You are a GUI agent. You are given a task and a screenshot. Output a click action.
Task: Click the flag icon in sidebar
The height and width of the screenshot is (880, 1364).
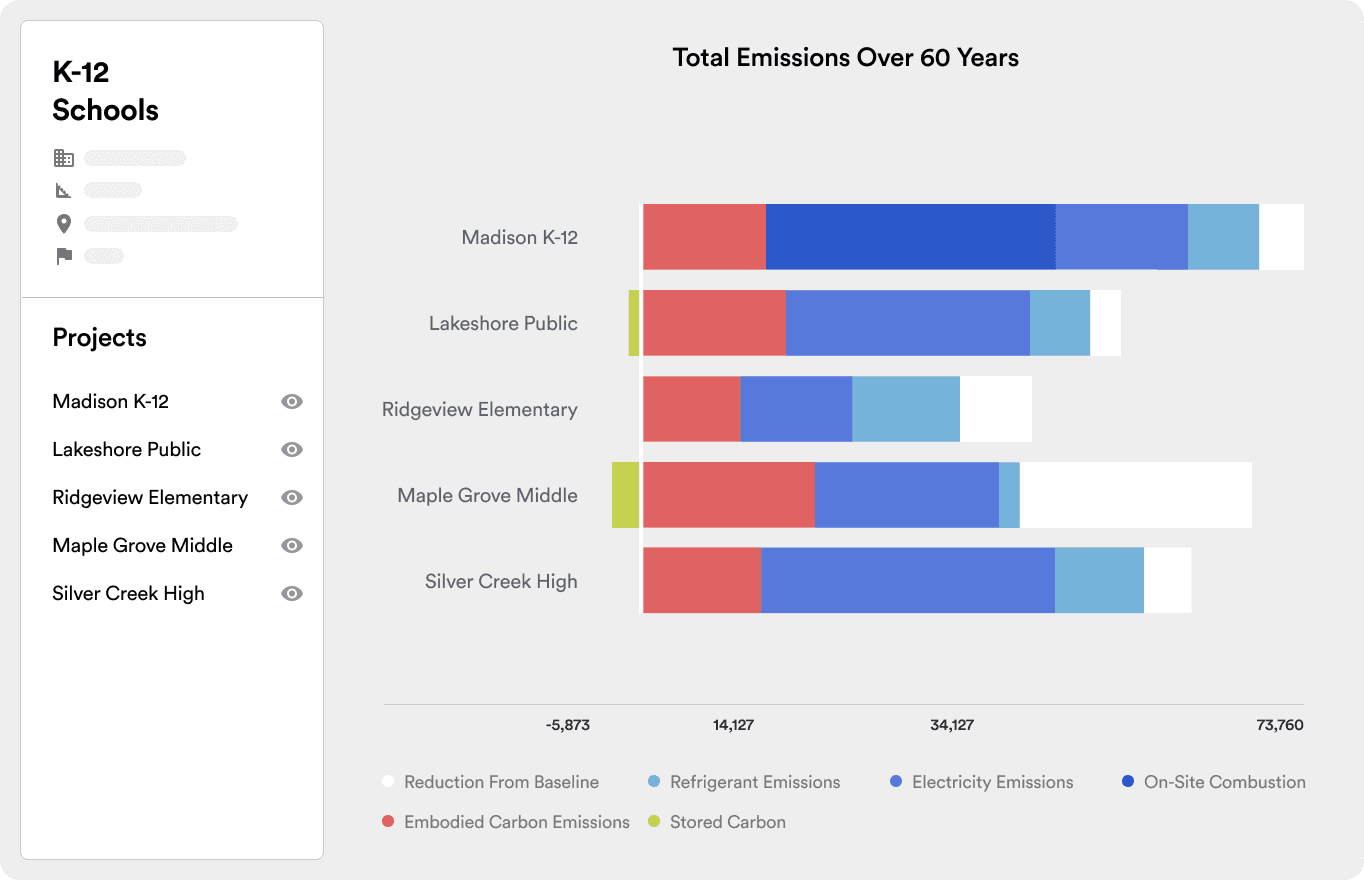64,256
